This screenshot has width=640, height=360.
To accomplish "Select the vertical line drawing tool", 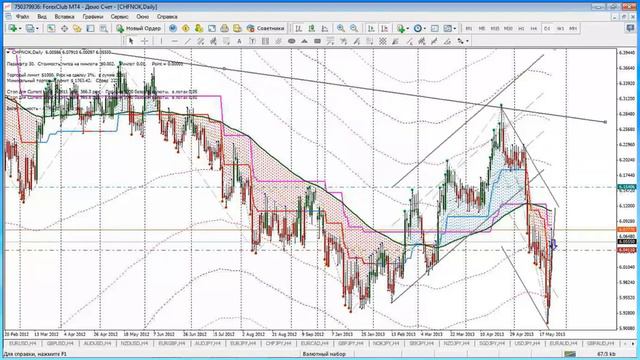I will 162,41.
